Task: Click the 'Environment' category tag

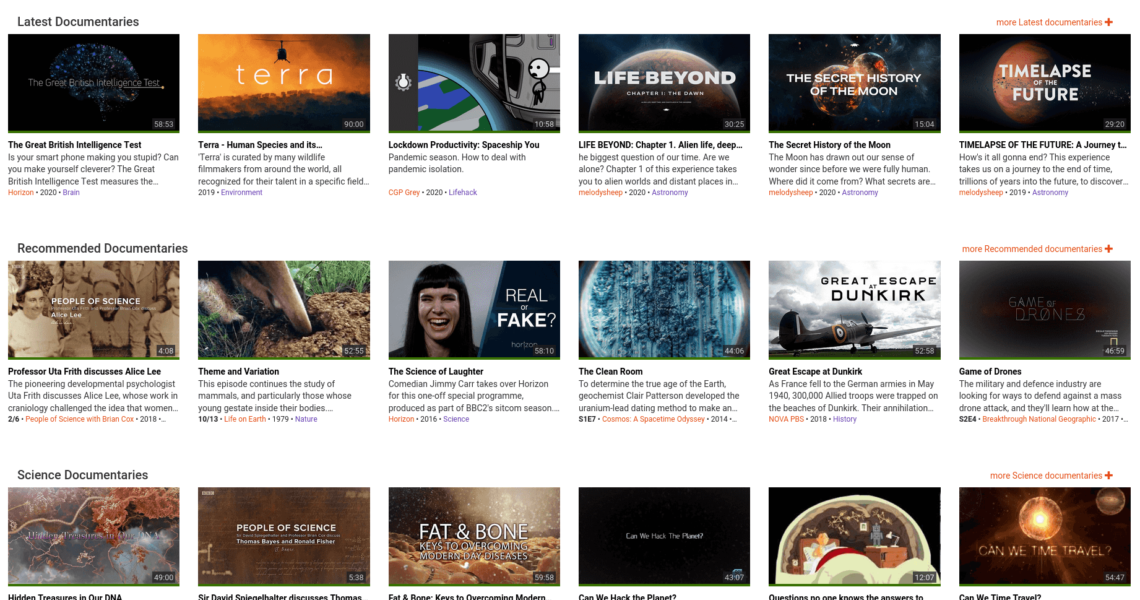Action: click(x=242, y=192)
